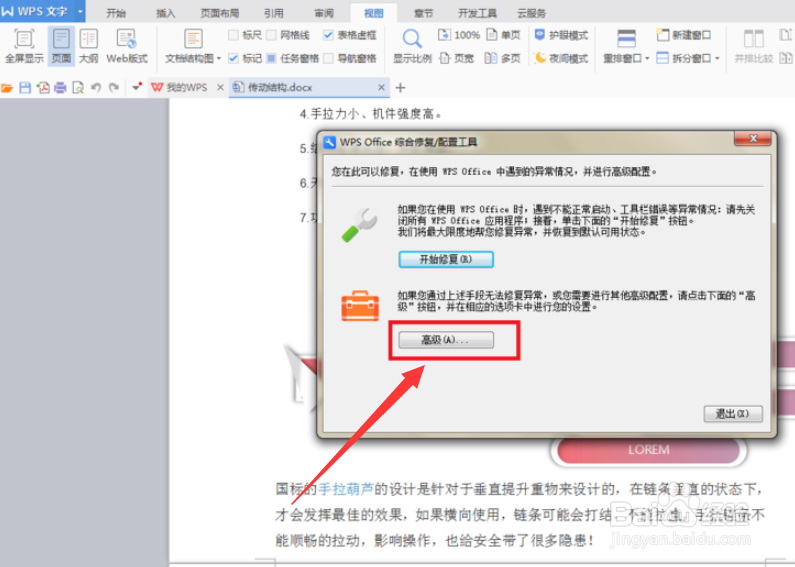Click the 退出(X) button in dialog

coord(733,414)
